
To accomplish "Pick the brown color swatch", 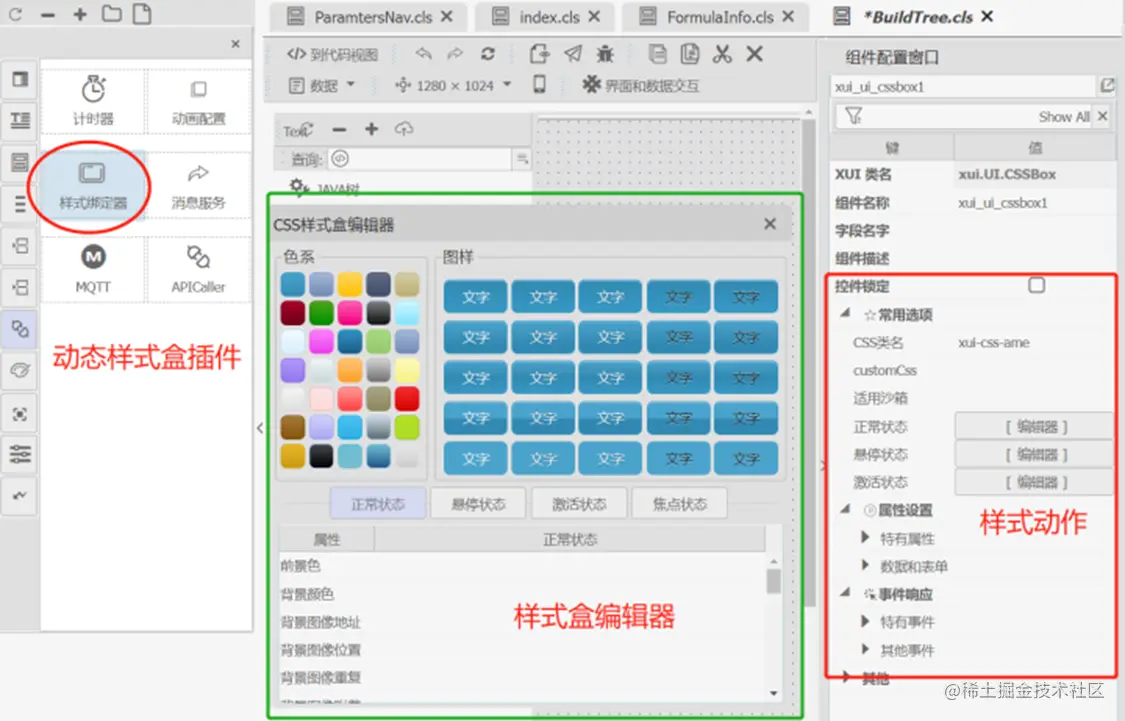I will (x=293, y=428).
